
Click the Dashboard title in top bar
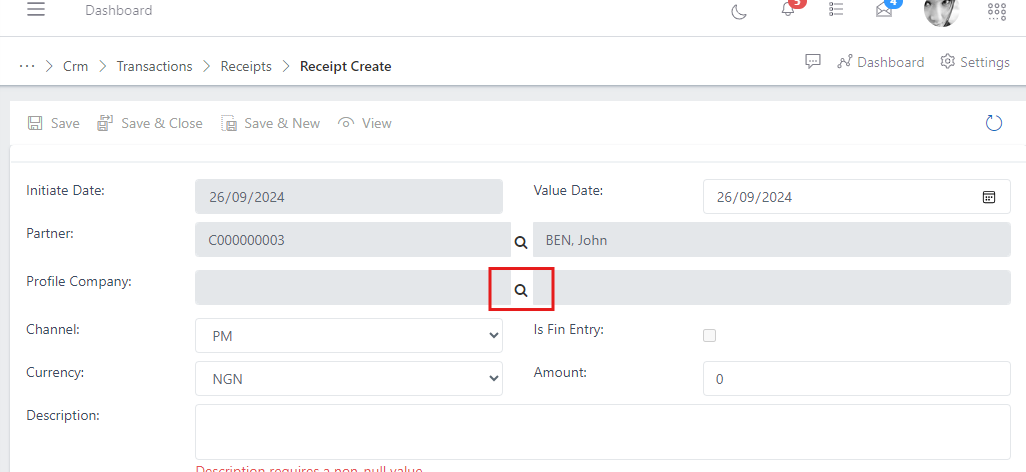point(118,10)
